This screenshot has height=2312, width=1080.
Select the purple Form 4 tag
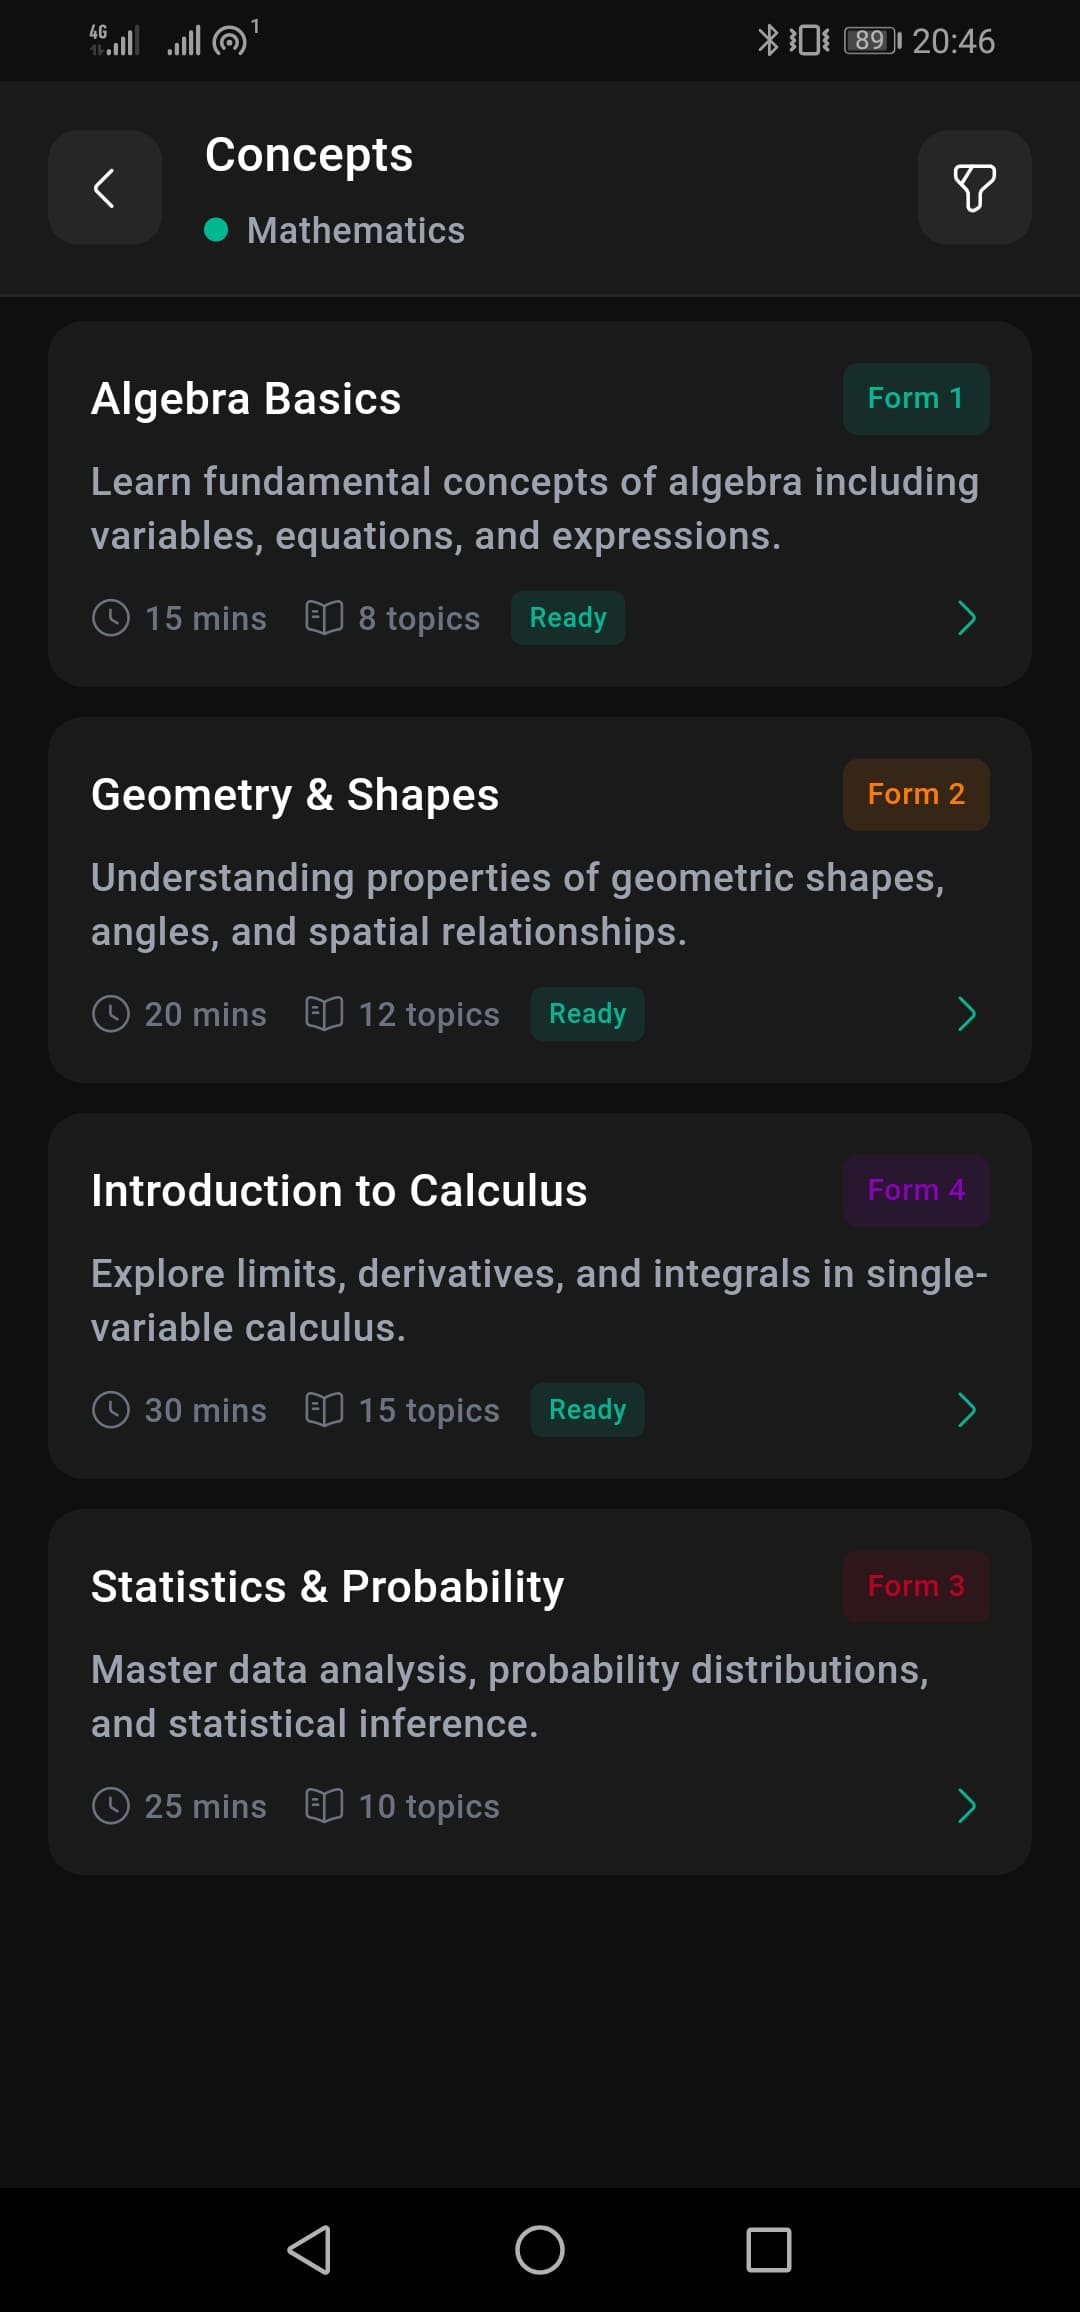pos(916,1190)
